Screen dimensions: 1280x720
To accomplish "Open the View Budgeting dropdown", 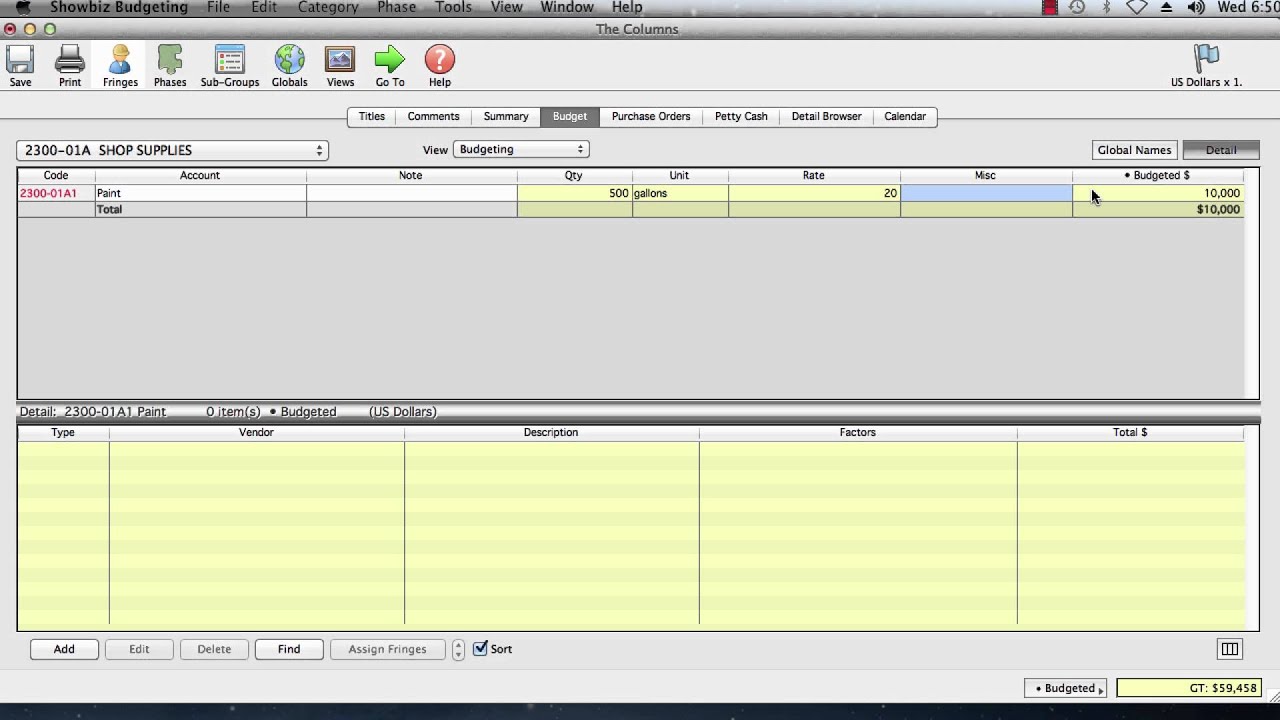I will pyautogui.click(x=521, y=149).
